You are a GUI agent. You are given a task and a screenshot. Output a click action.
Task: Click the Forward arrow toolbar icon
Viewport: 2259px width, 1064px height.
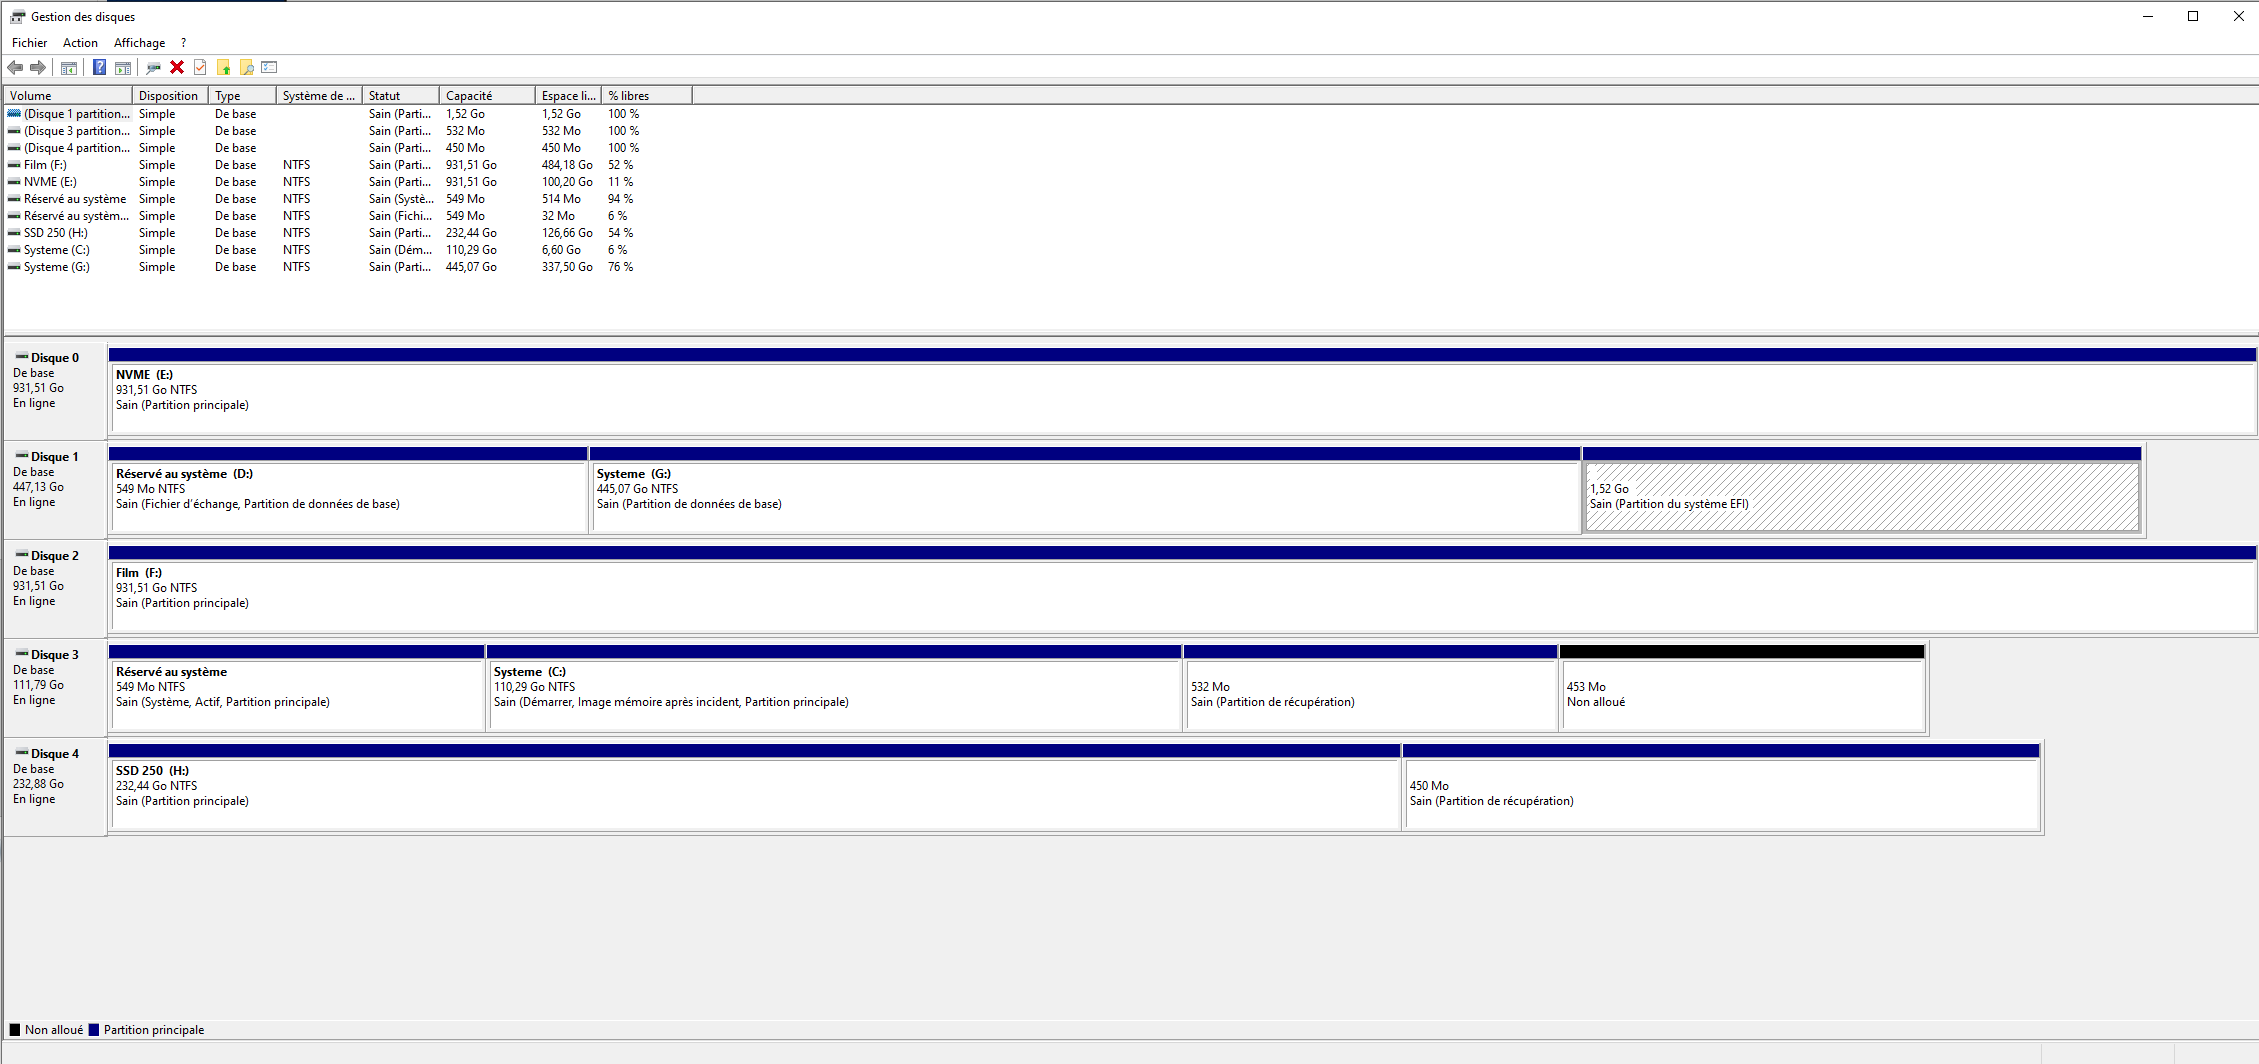(x=38, y=68)
